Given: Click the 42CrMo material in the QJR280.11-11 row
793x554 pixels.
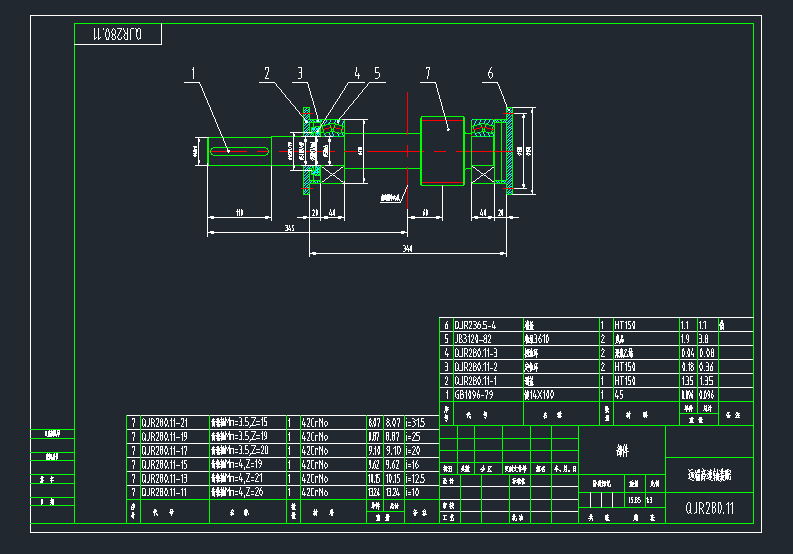Looking at the screenshot, I should point(333,492).
